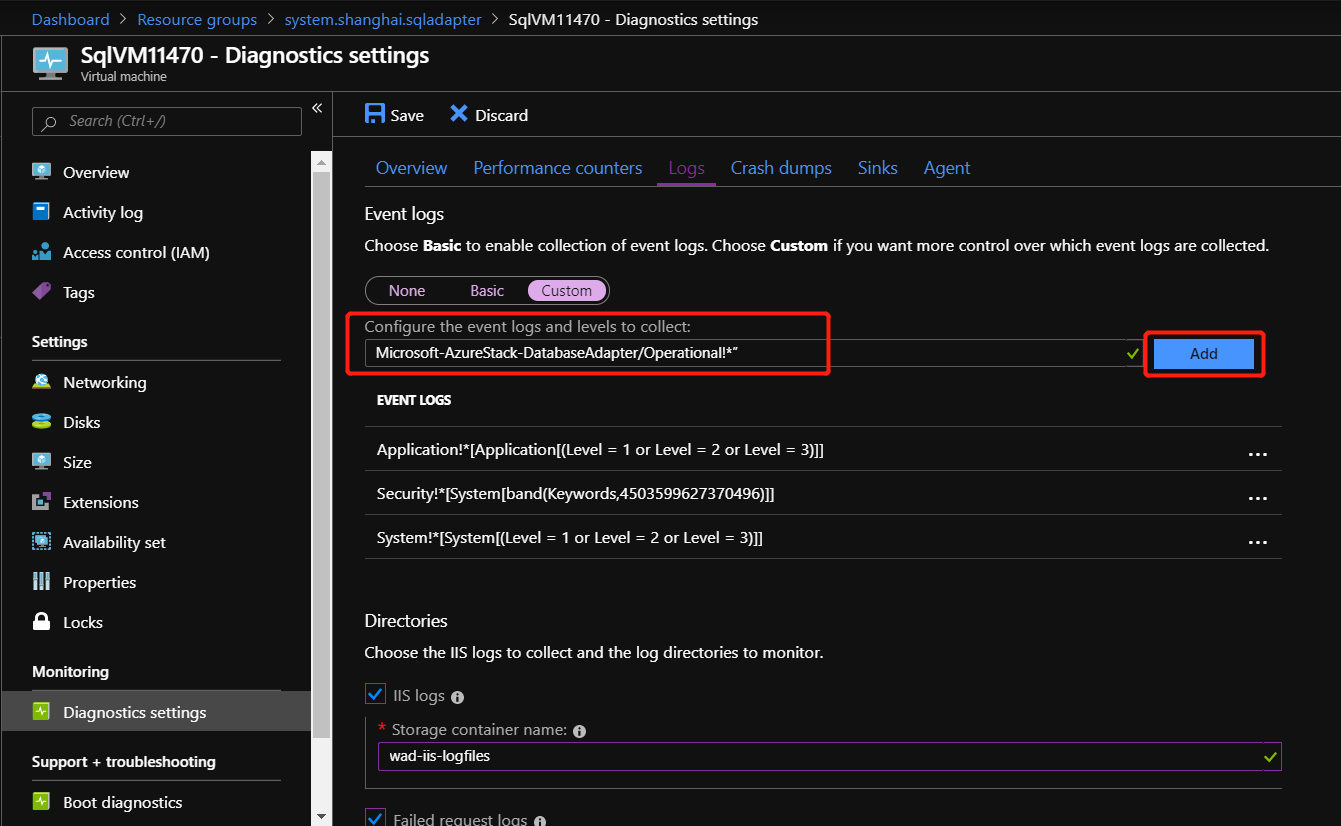The width and height of the screenshot is (1341, 826).
Task: Open options menu for Application event log
Action: pyautogui.click(x=1258, y=454)
